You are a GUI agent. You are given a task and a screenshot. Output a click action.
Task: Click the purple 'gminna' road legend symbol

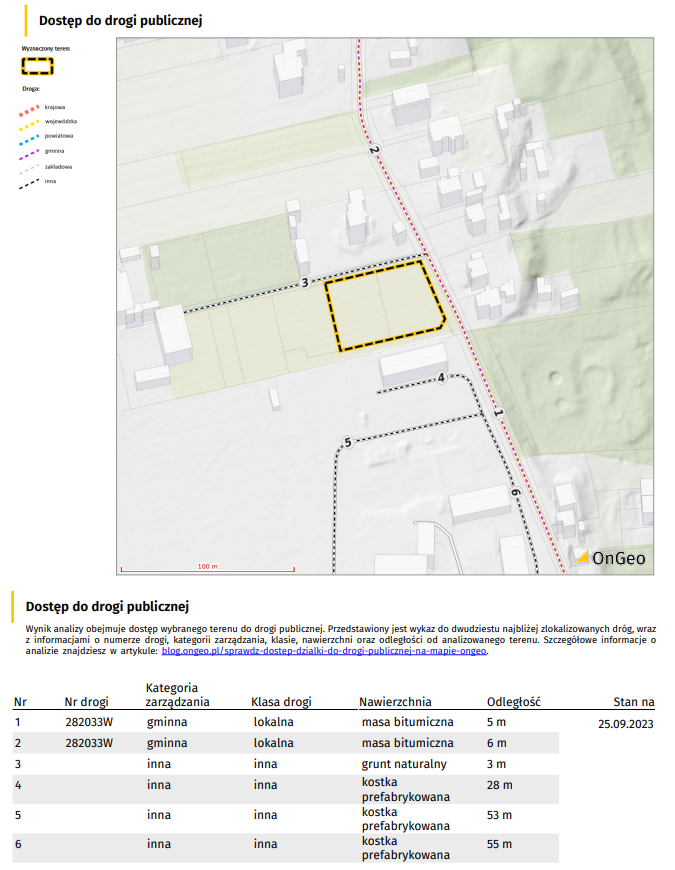point(32,150)
